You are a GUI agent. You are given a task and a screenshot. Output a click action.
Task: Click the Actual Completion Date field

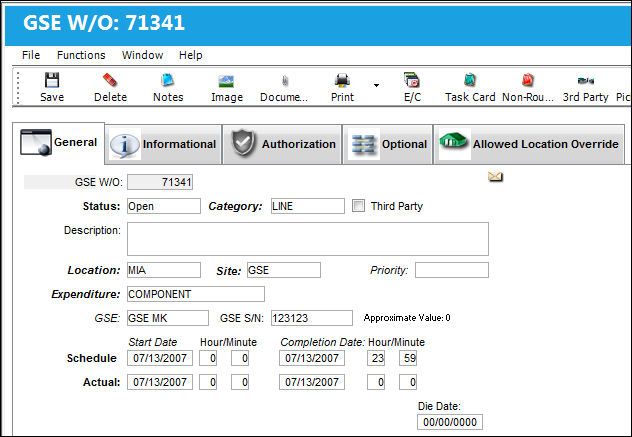[x=312, y=382]
